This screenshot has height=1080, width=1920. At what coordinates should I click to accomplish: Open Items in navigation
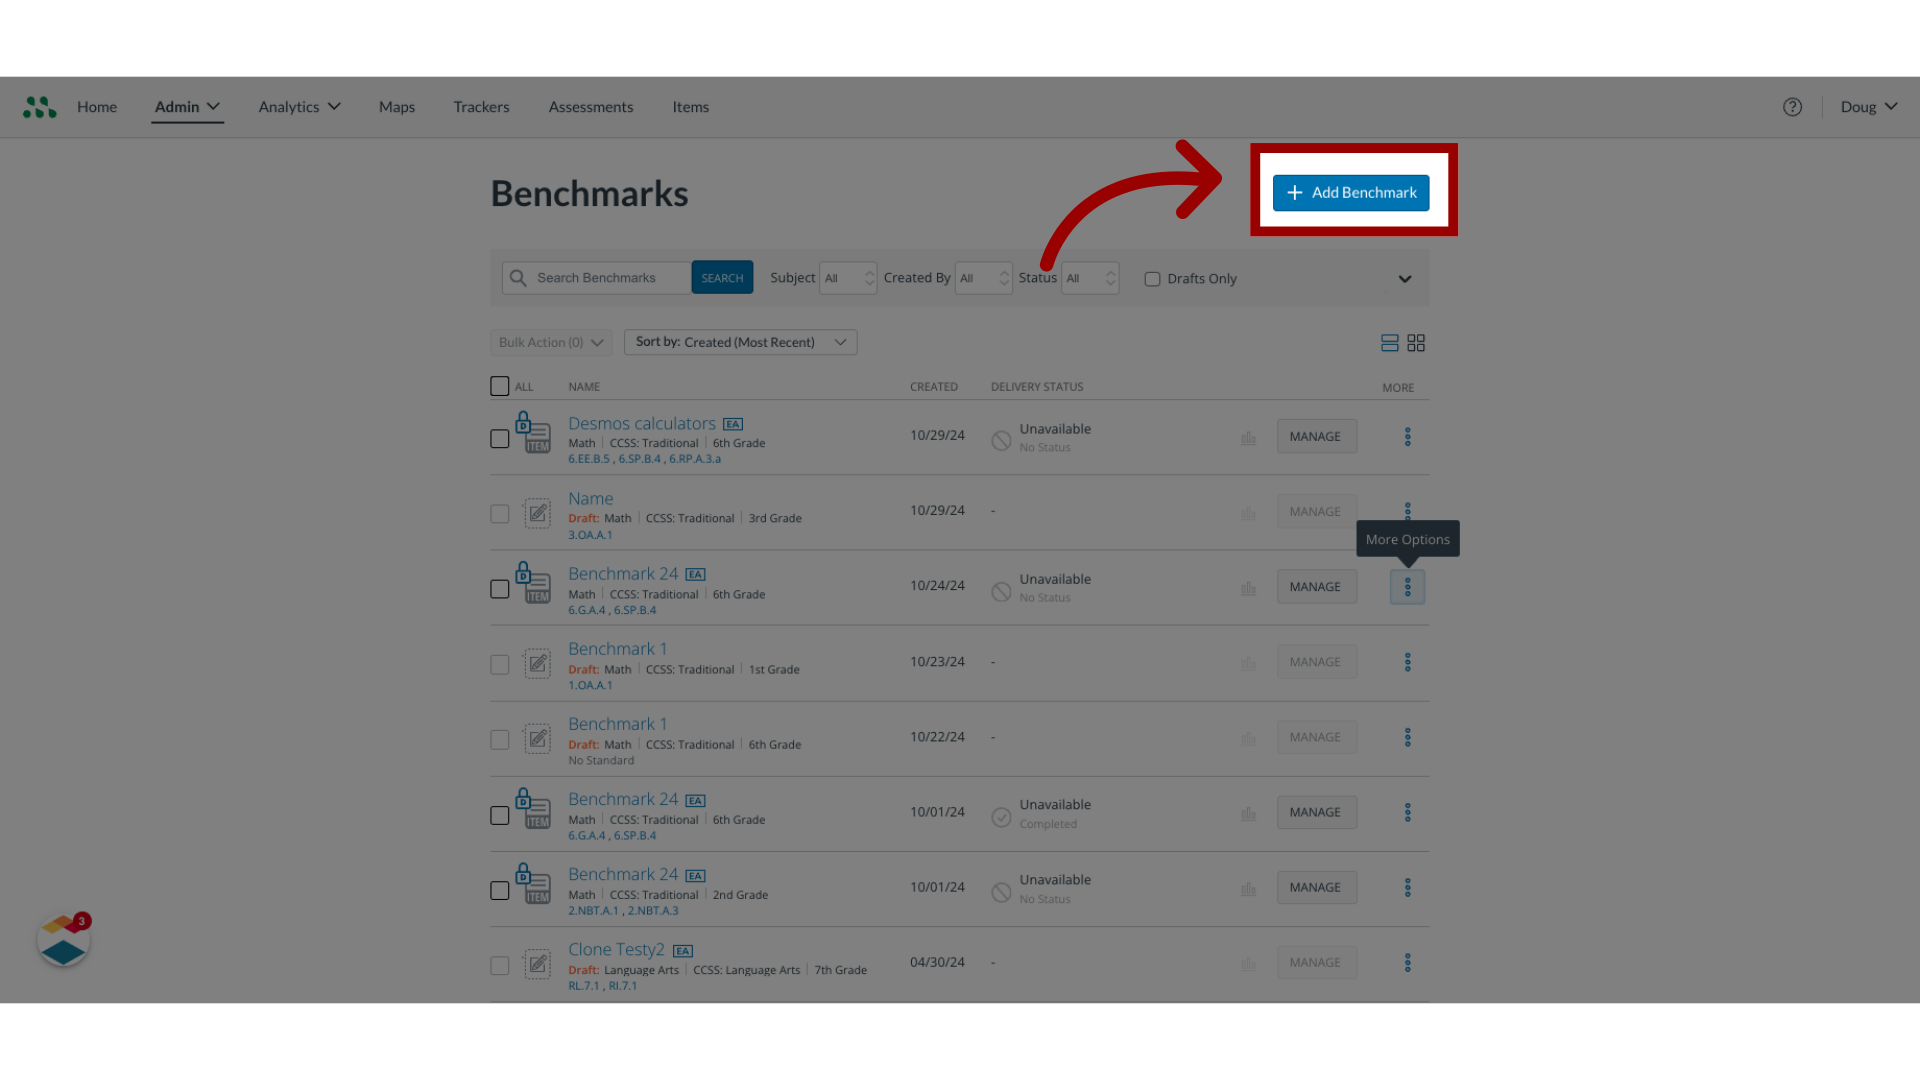click(690, 107)
